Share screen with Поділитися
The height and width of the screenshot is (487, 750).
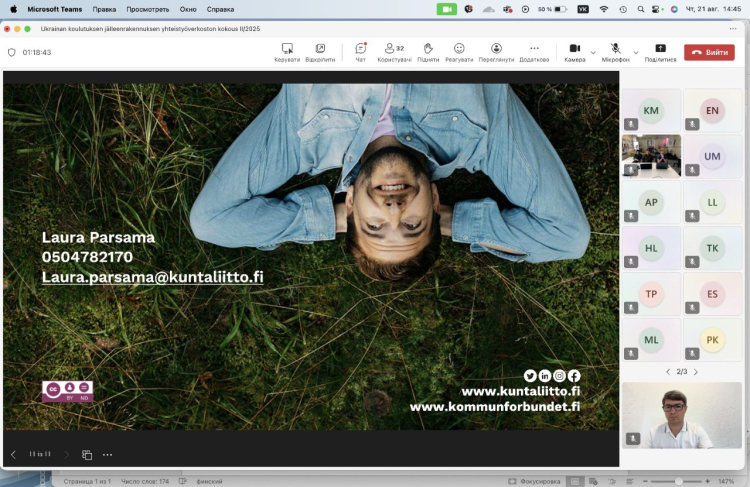[x=660, y=49]
